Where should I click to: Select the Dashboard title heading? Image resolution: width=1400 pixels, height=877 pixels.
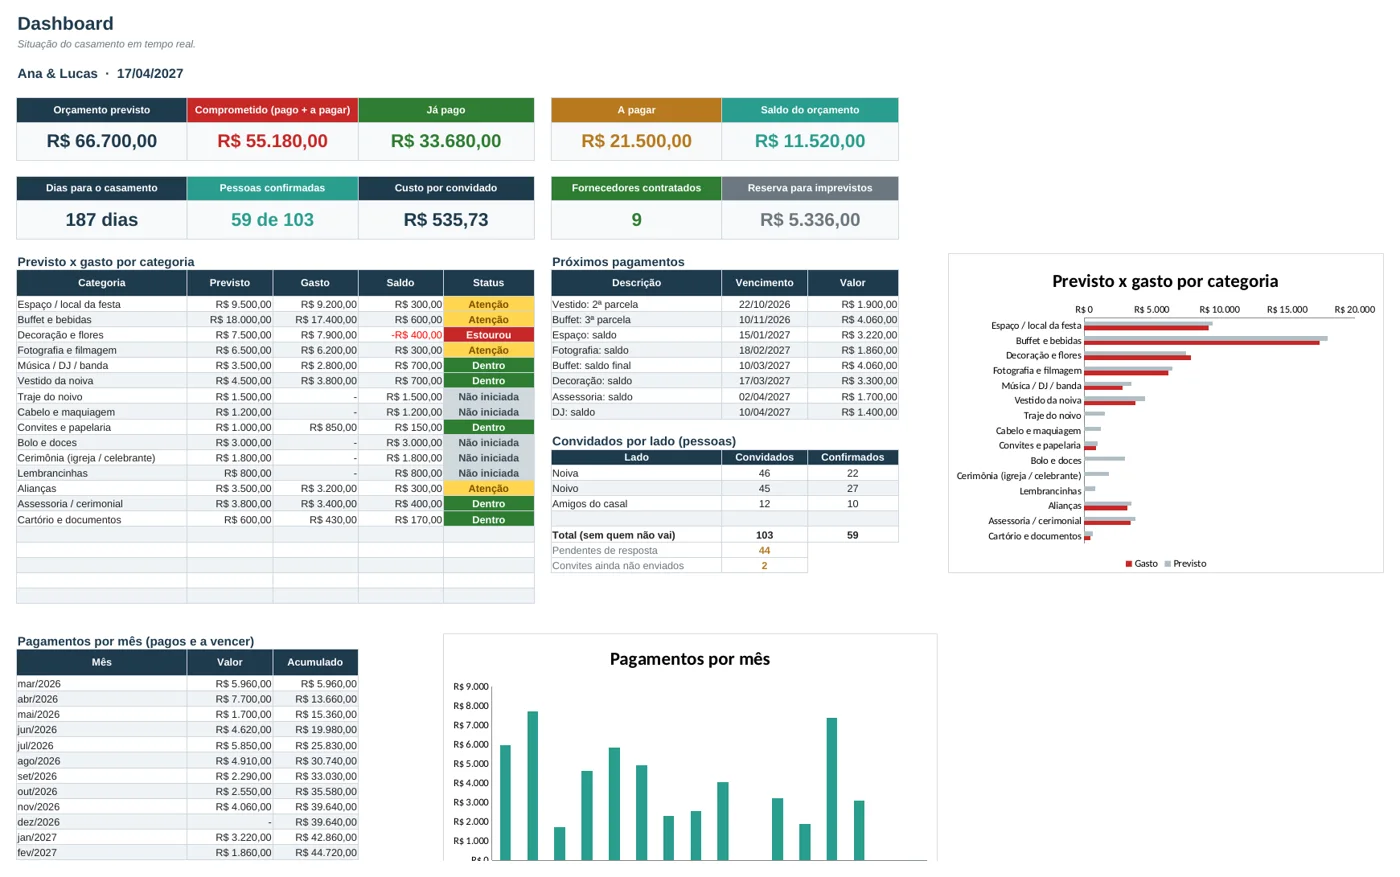point(65,23)
